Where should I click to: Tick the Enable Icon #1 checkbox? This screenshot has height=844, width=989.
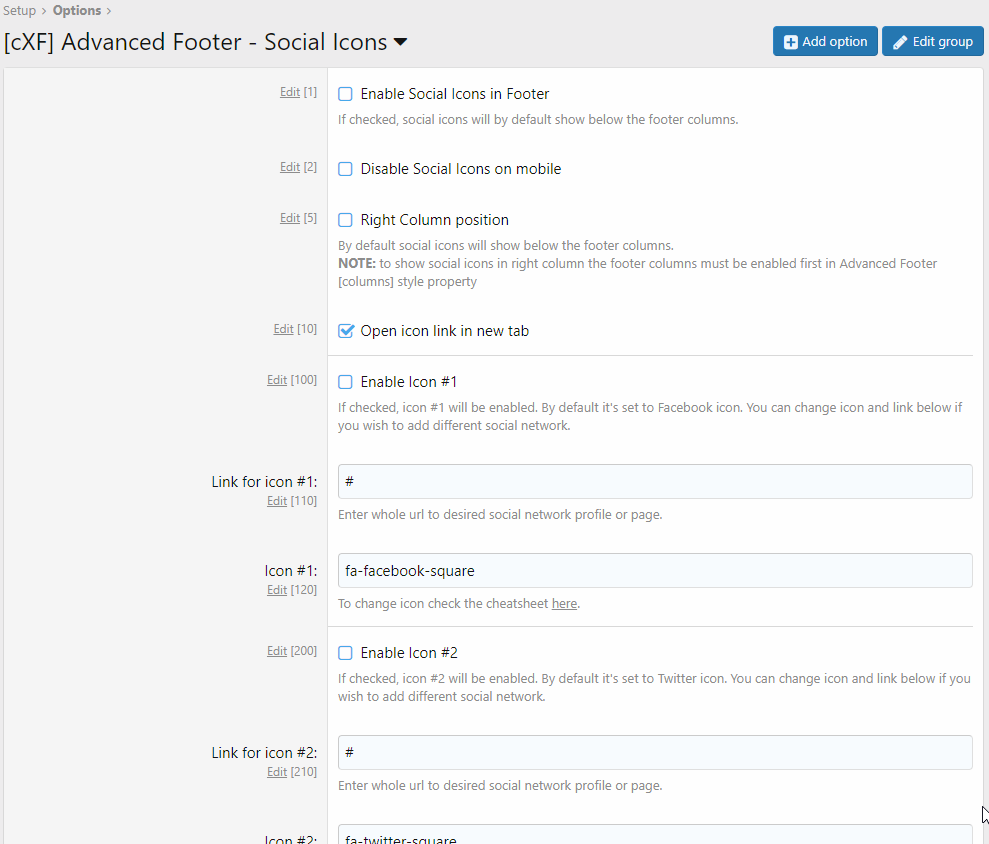(x=345, y=382)
